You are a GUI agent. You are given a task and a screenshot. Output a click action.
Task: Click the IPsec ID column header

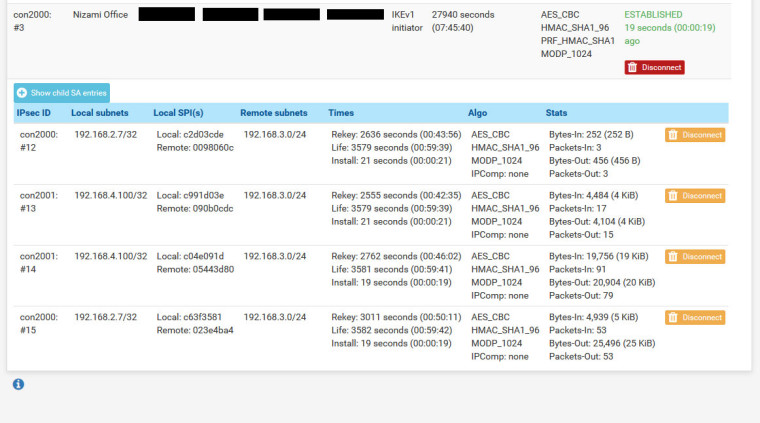(x=33, y=113)
